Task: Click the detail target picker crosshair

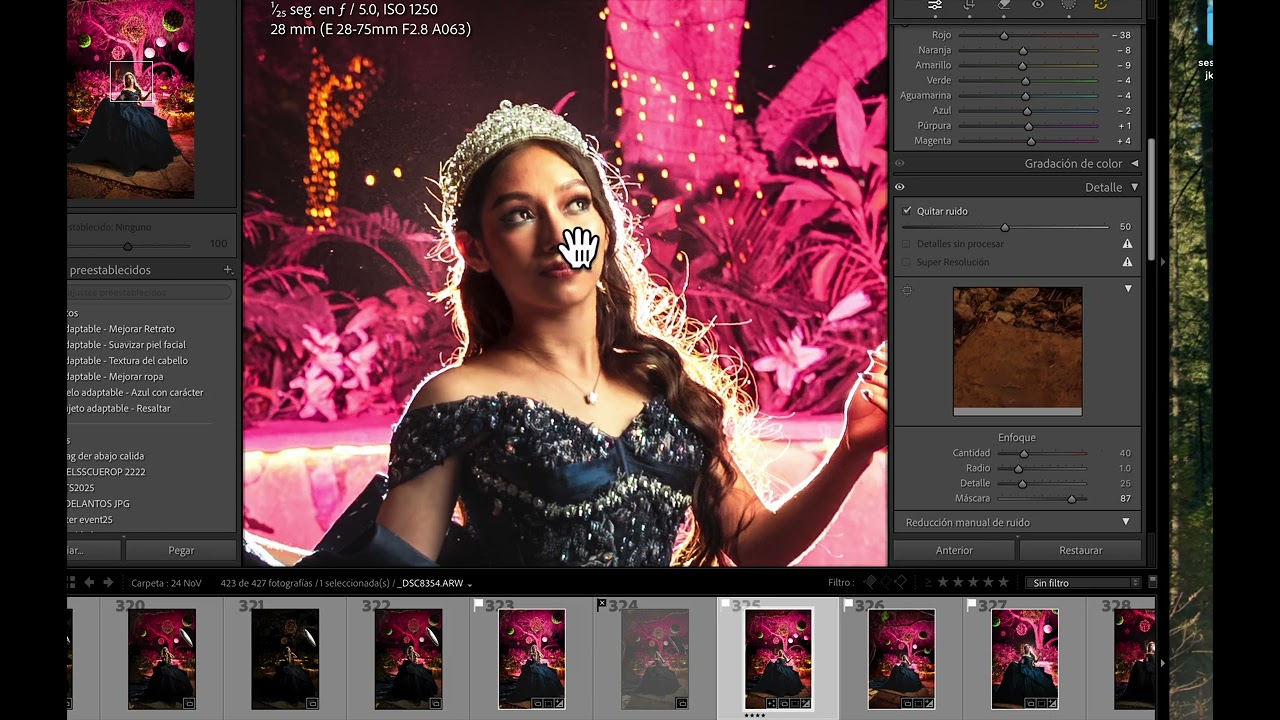Action: click(907, 291)
